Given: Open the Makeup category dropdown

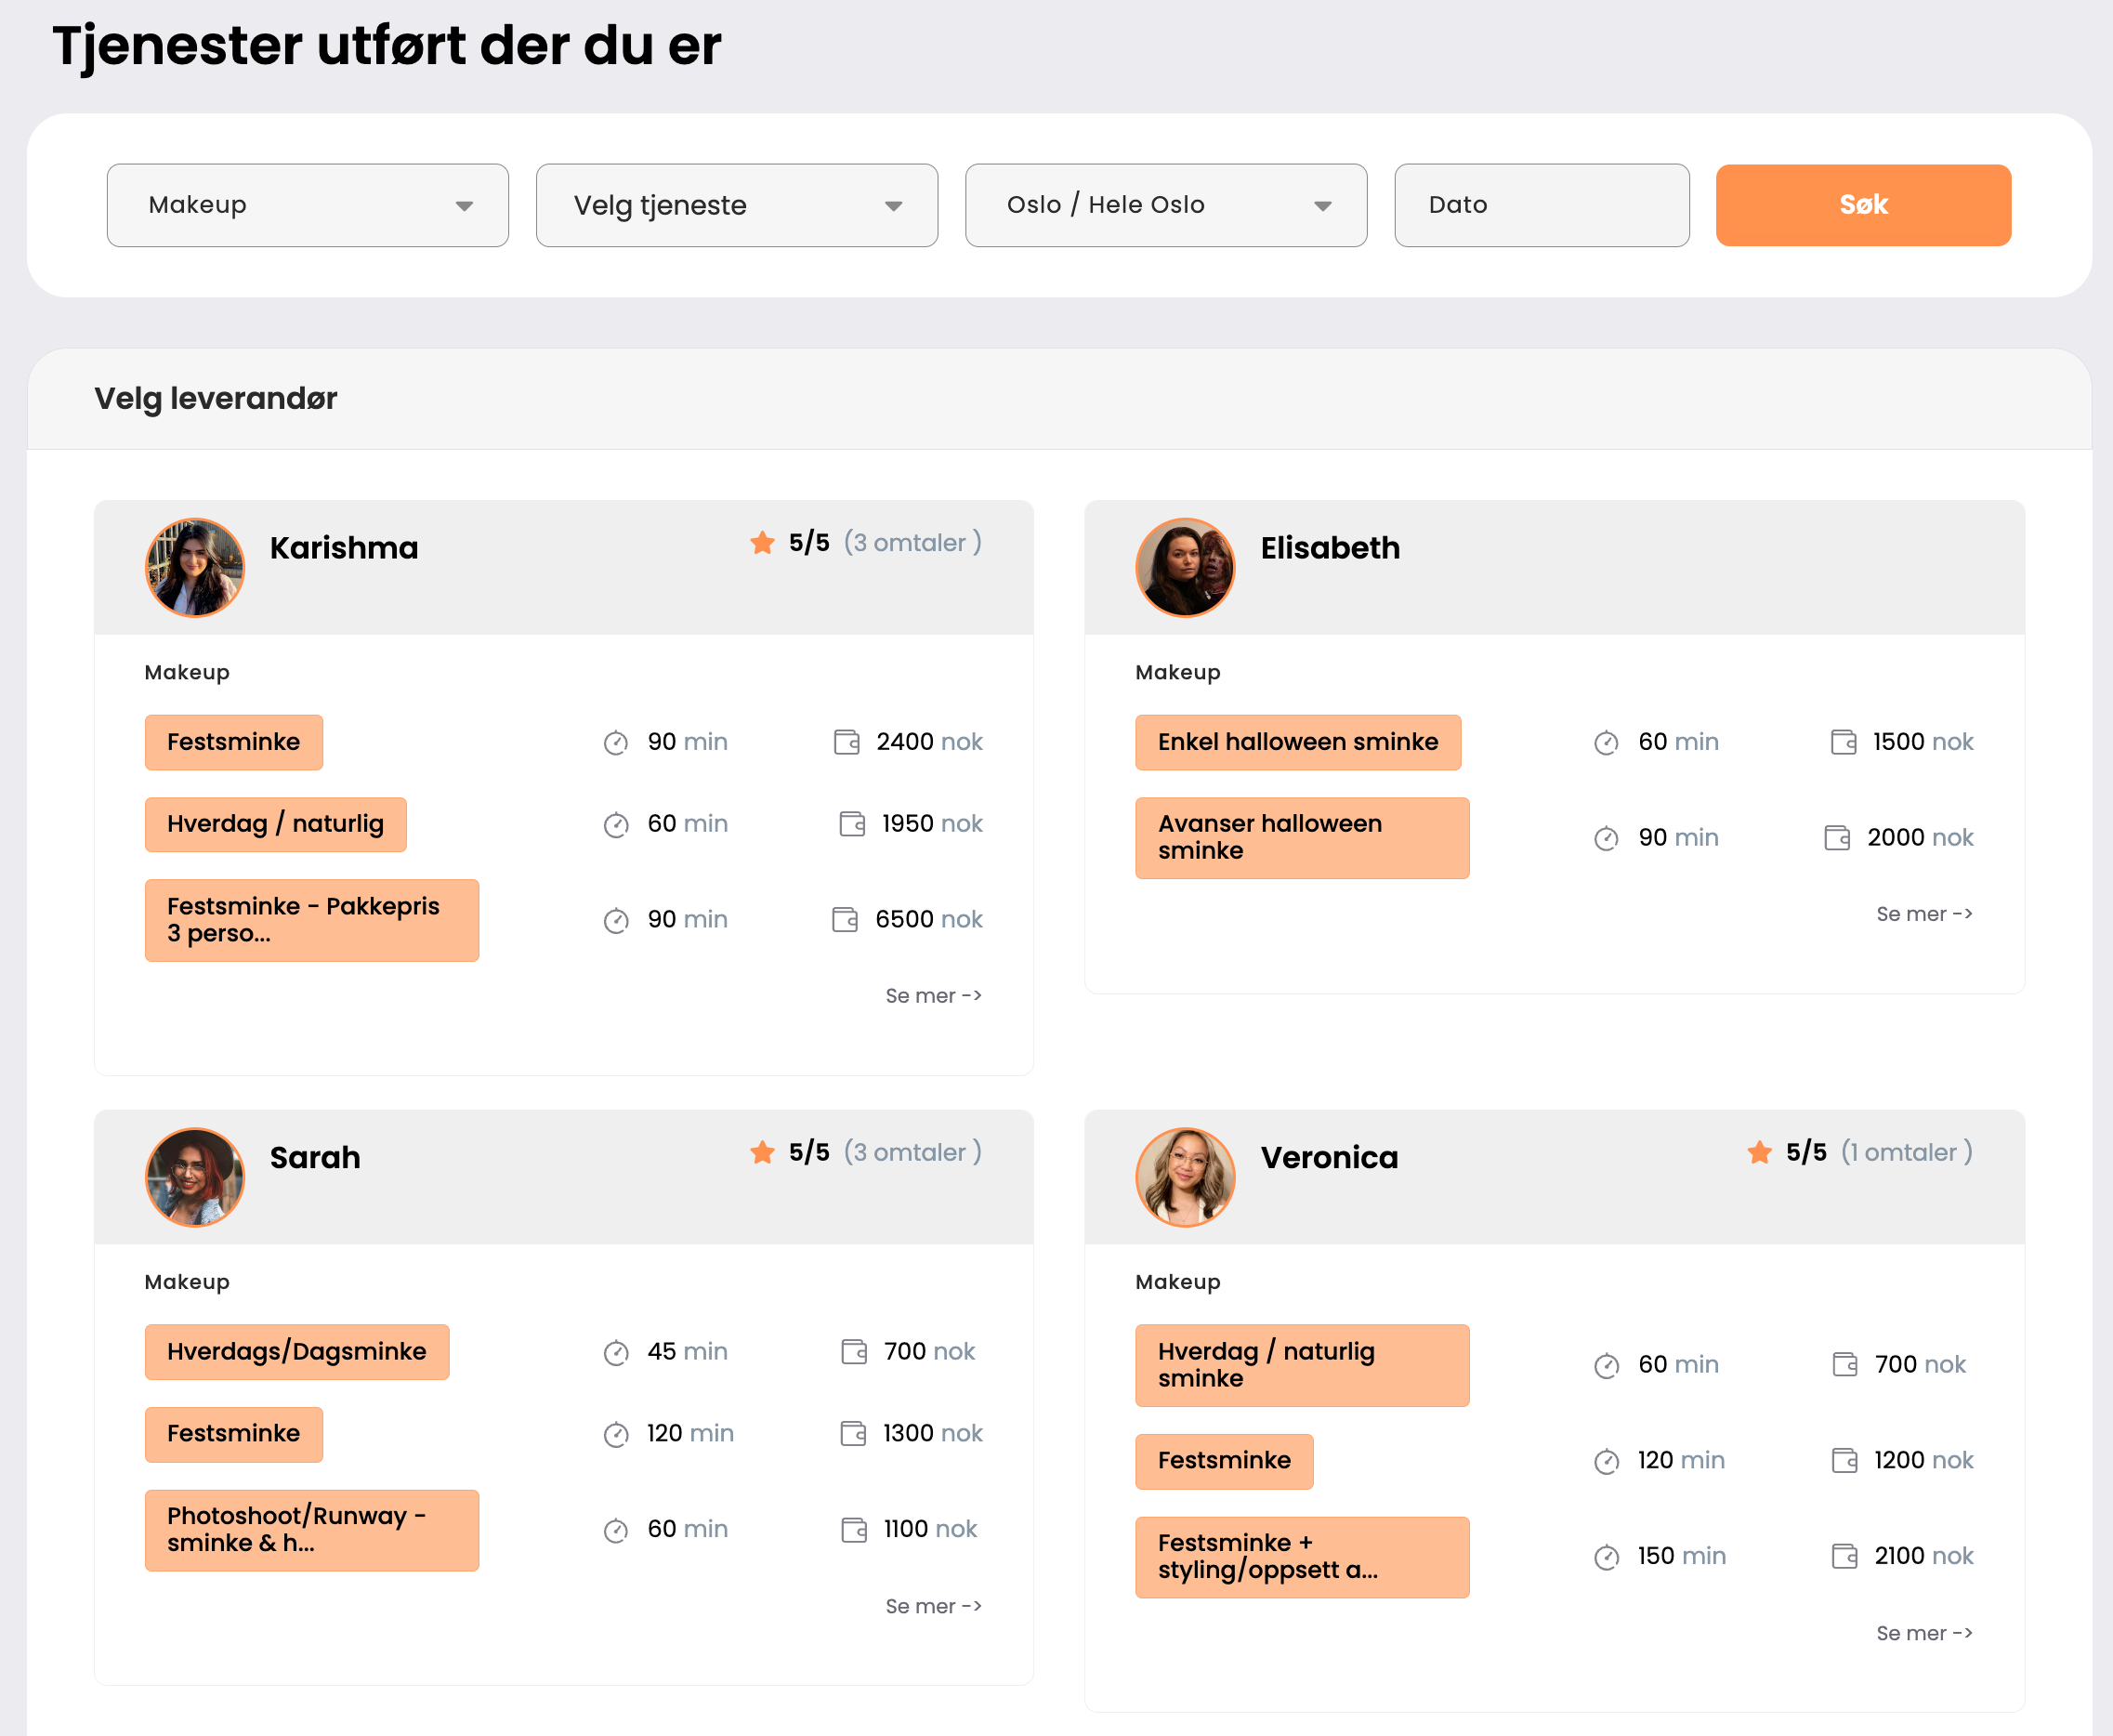Looking at the screenshot, I should pos(308,205).
